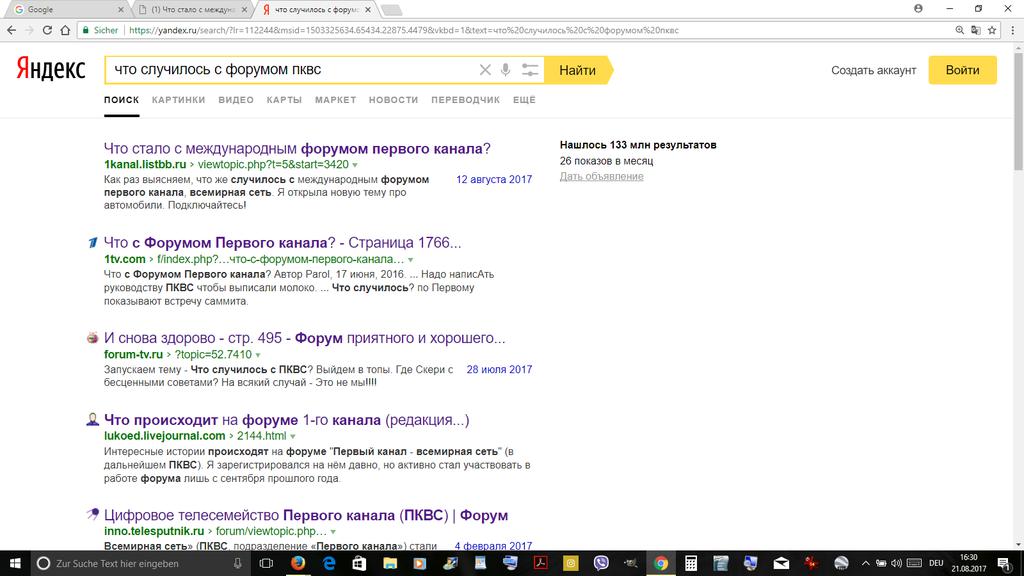
Task: Click the Дать объявление link
Action: (601, 176)
